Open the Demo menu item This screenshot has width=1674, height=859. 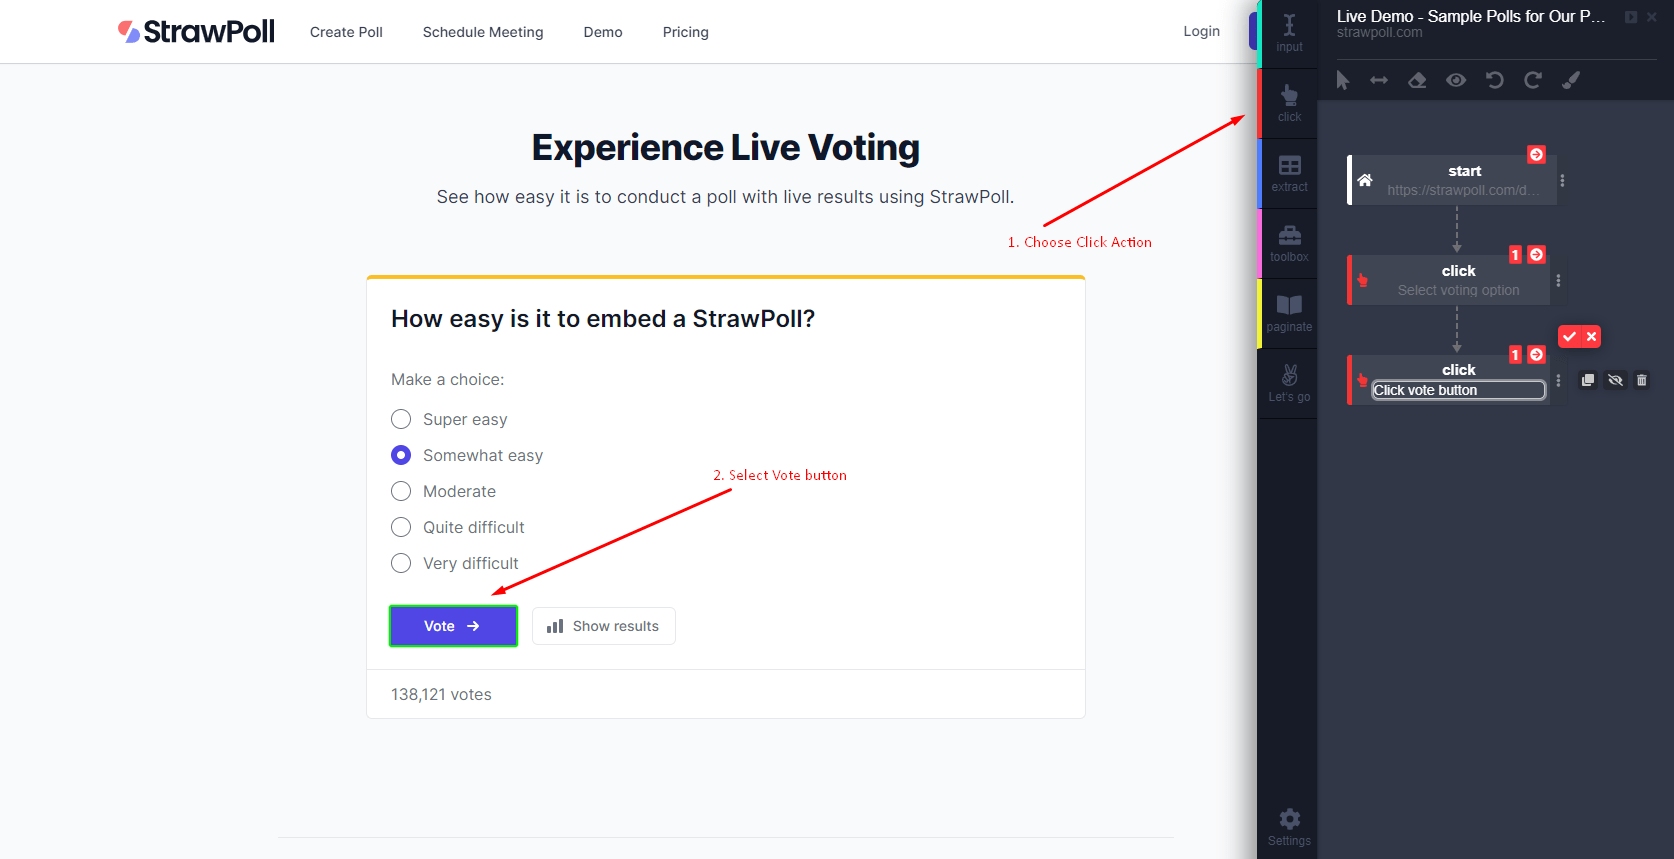(603, 32)
